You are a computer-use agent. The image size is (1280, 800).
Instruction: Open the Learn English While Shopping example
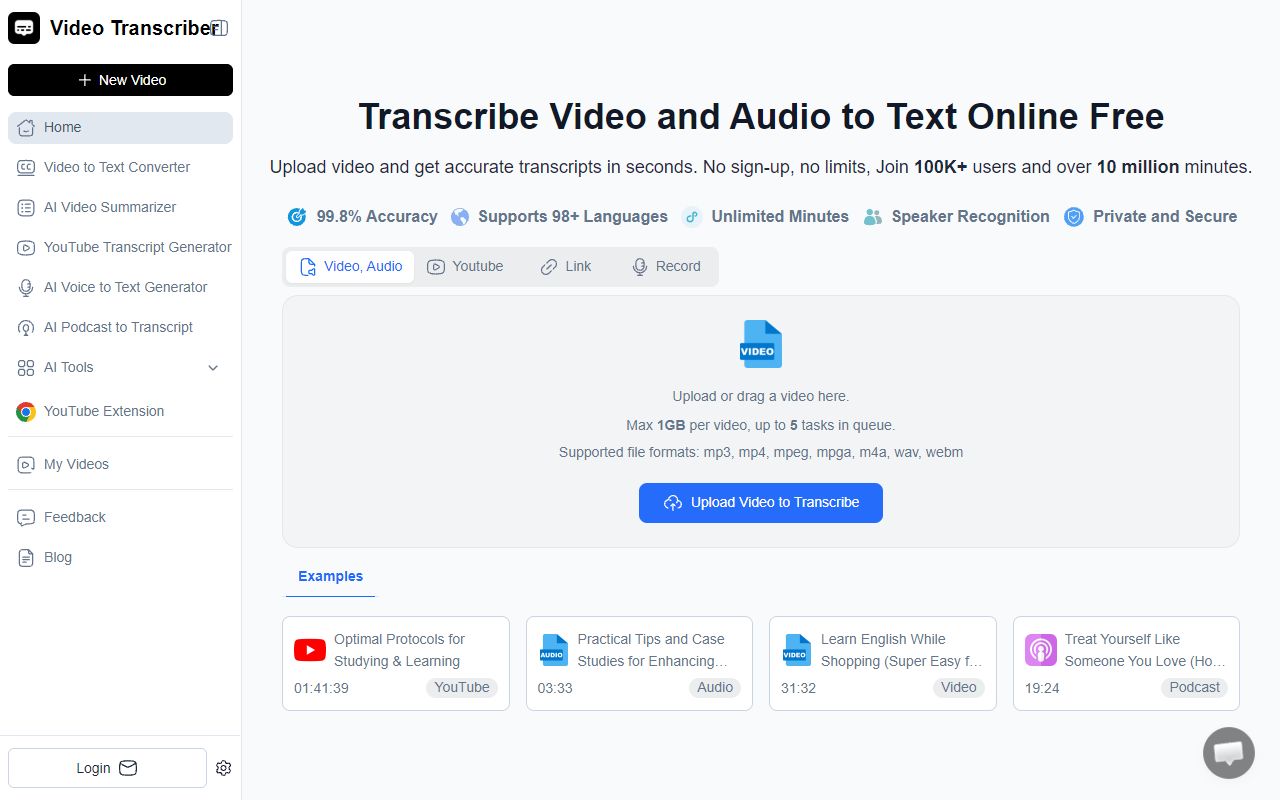[x=882, y=663]
